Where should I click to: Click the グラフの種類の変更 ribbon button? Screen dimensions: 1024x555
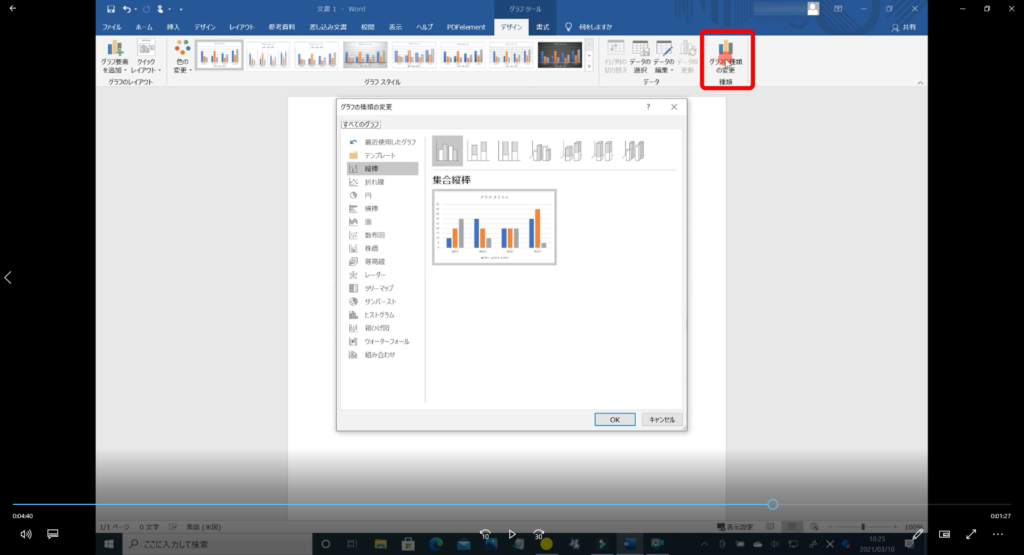click(727, 60)
